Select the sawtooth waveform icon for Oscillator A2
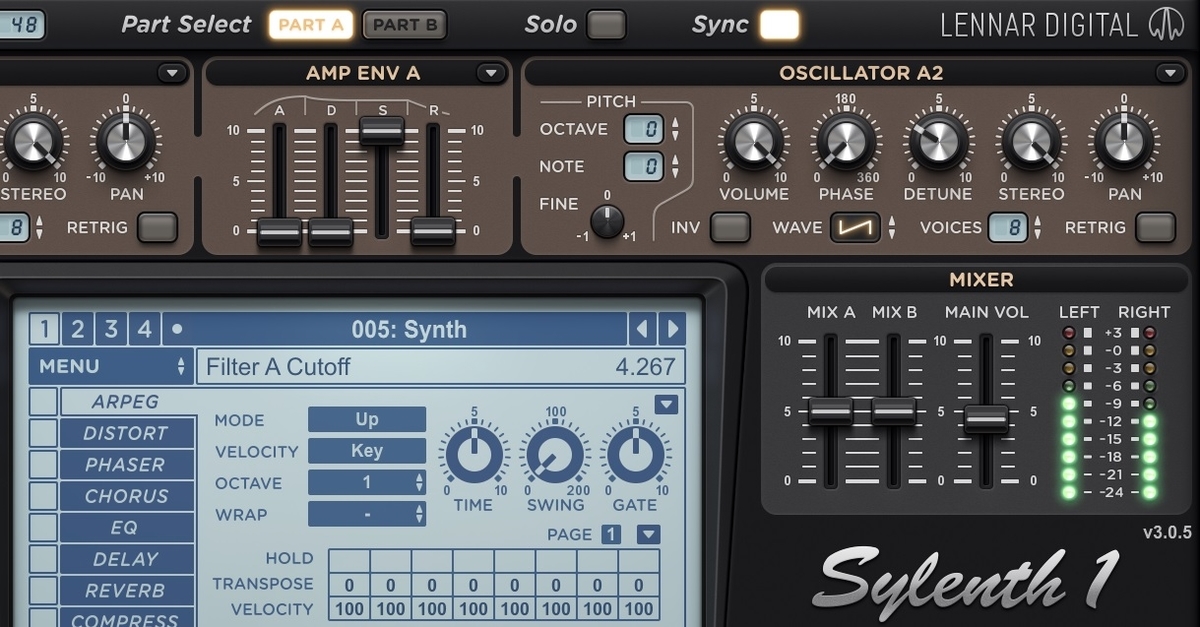Viewport: 1200px width, 627px height. (854, 228)
